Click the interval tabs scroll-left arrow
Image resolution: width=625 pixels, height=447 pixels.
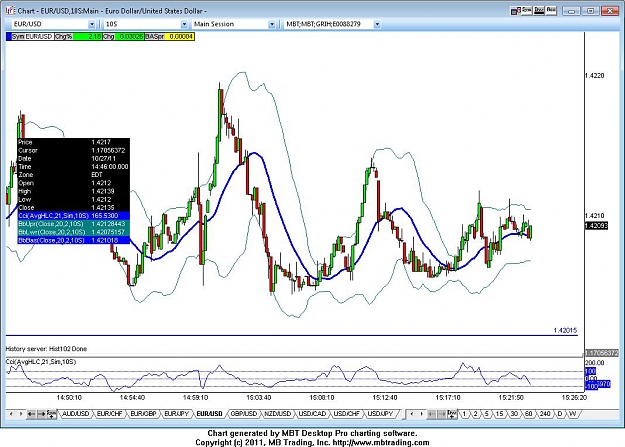click(411, 414)
